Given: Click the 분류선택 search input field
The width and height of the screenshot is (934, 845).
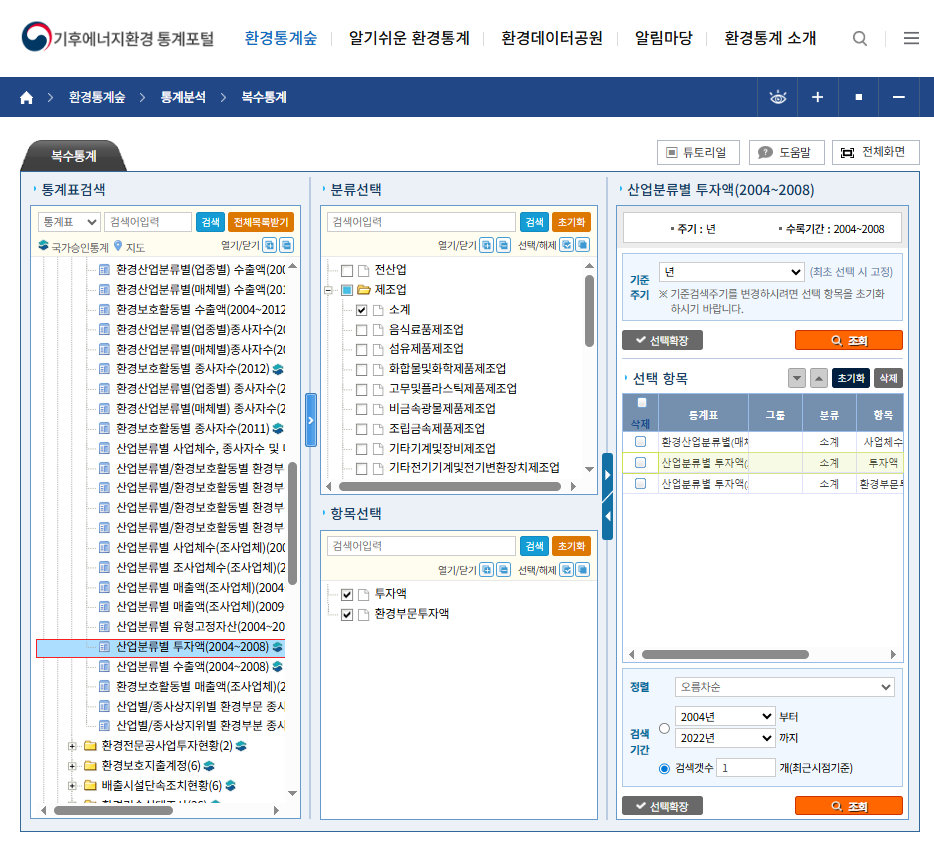Looking at the screenshot, I should (421, 222).
